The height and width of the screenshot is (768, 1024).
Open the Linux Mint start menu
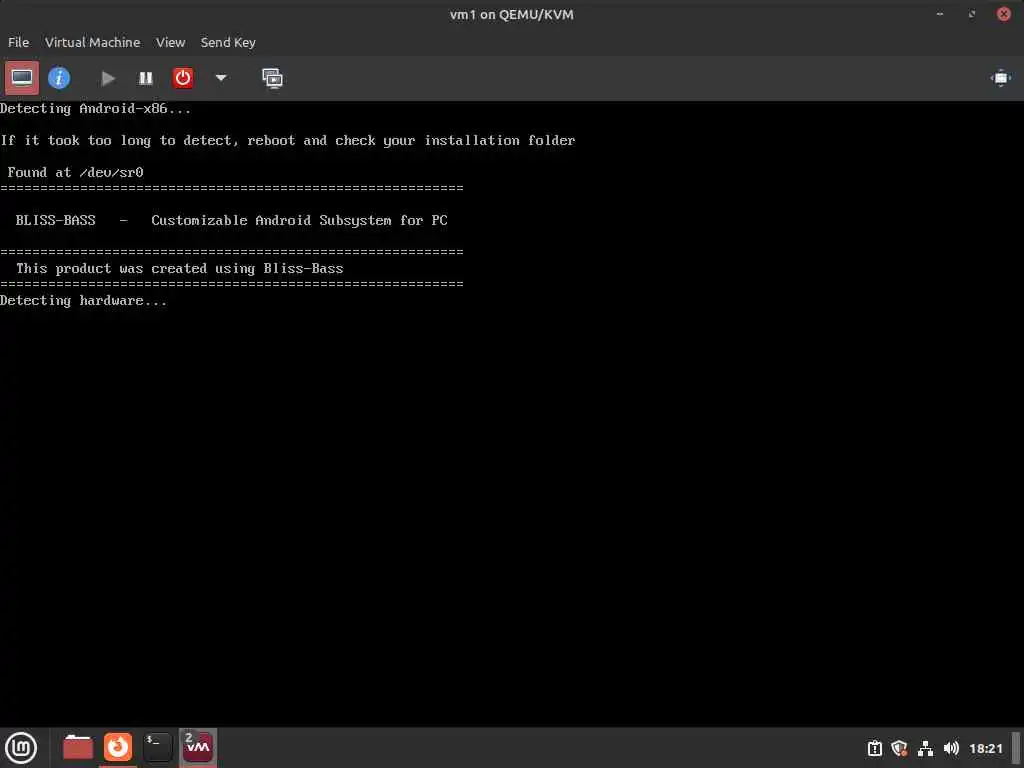click(x=21, y=748)
